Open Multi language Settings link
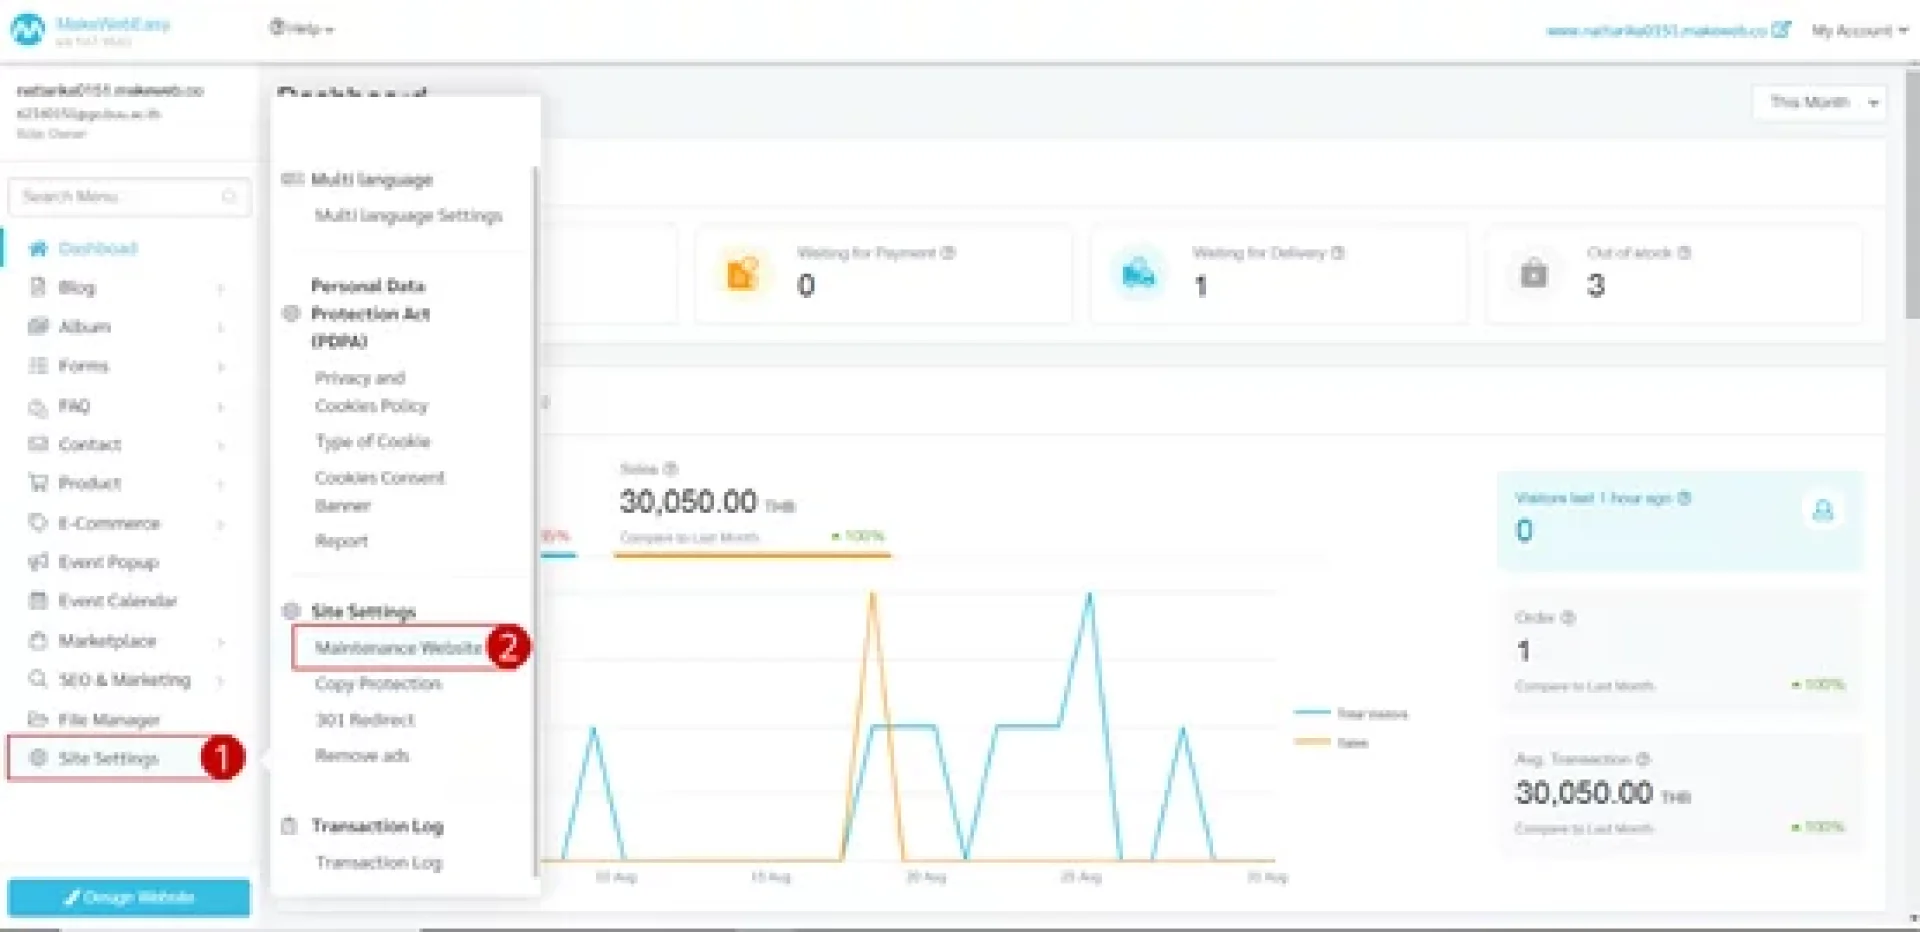Screen dimensions: 1920x932 coord(408,216)
